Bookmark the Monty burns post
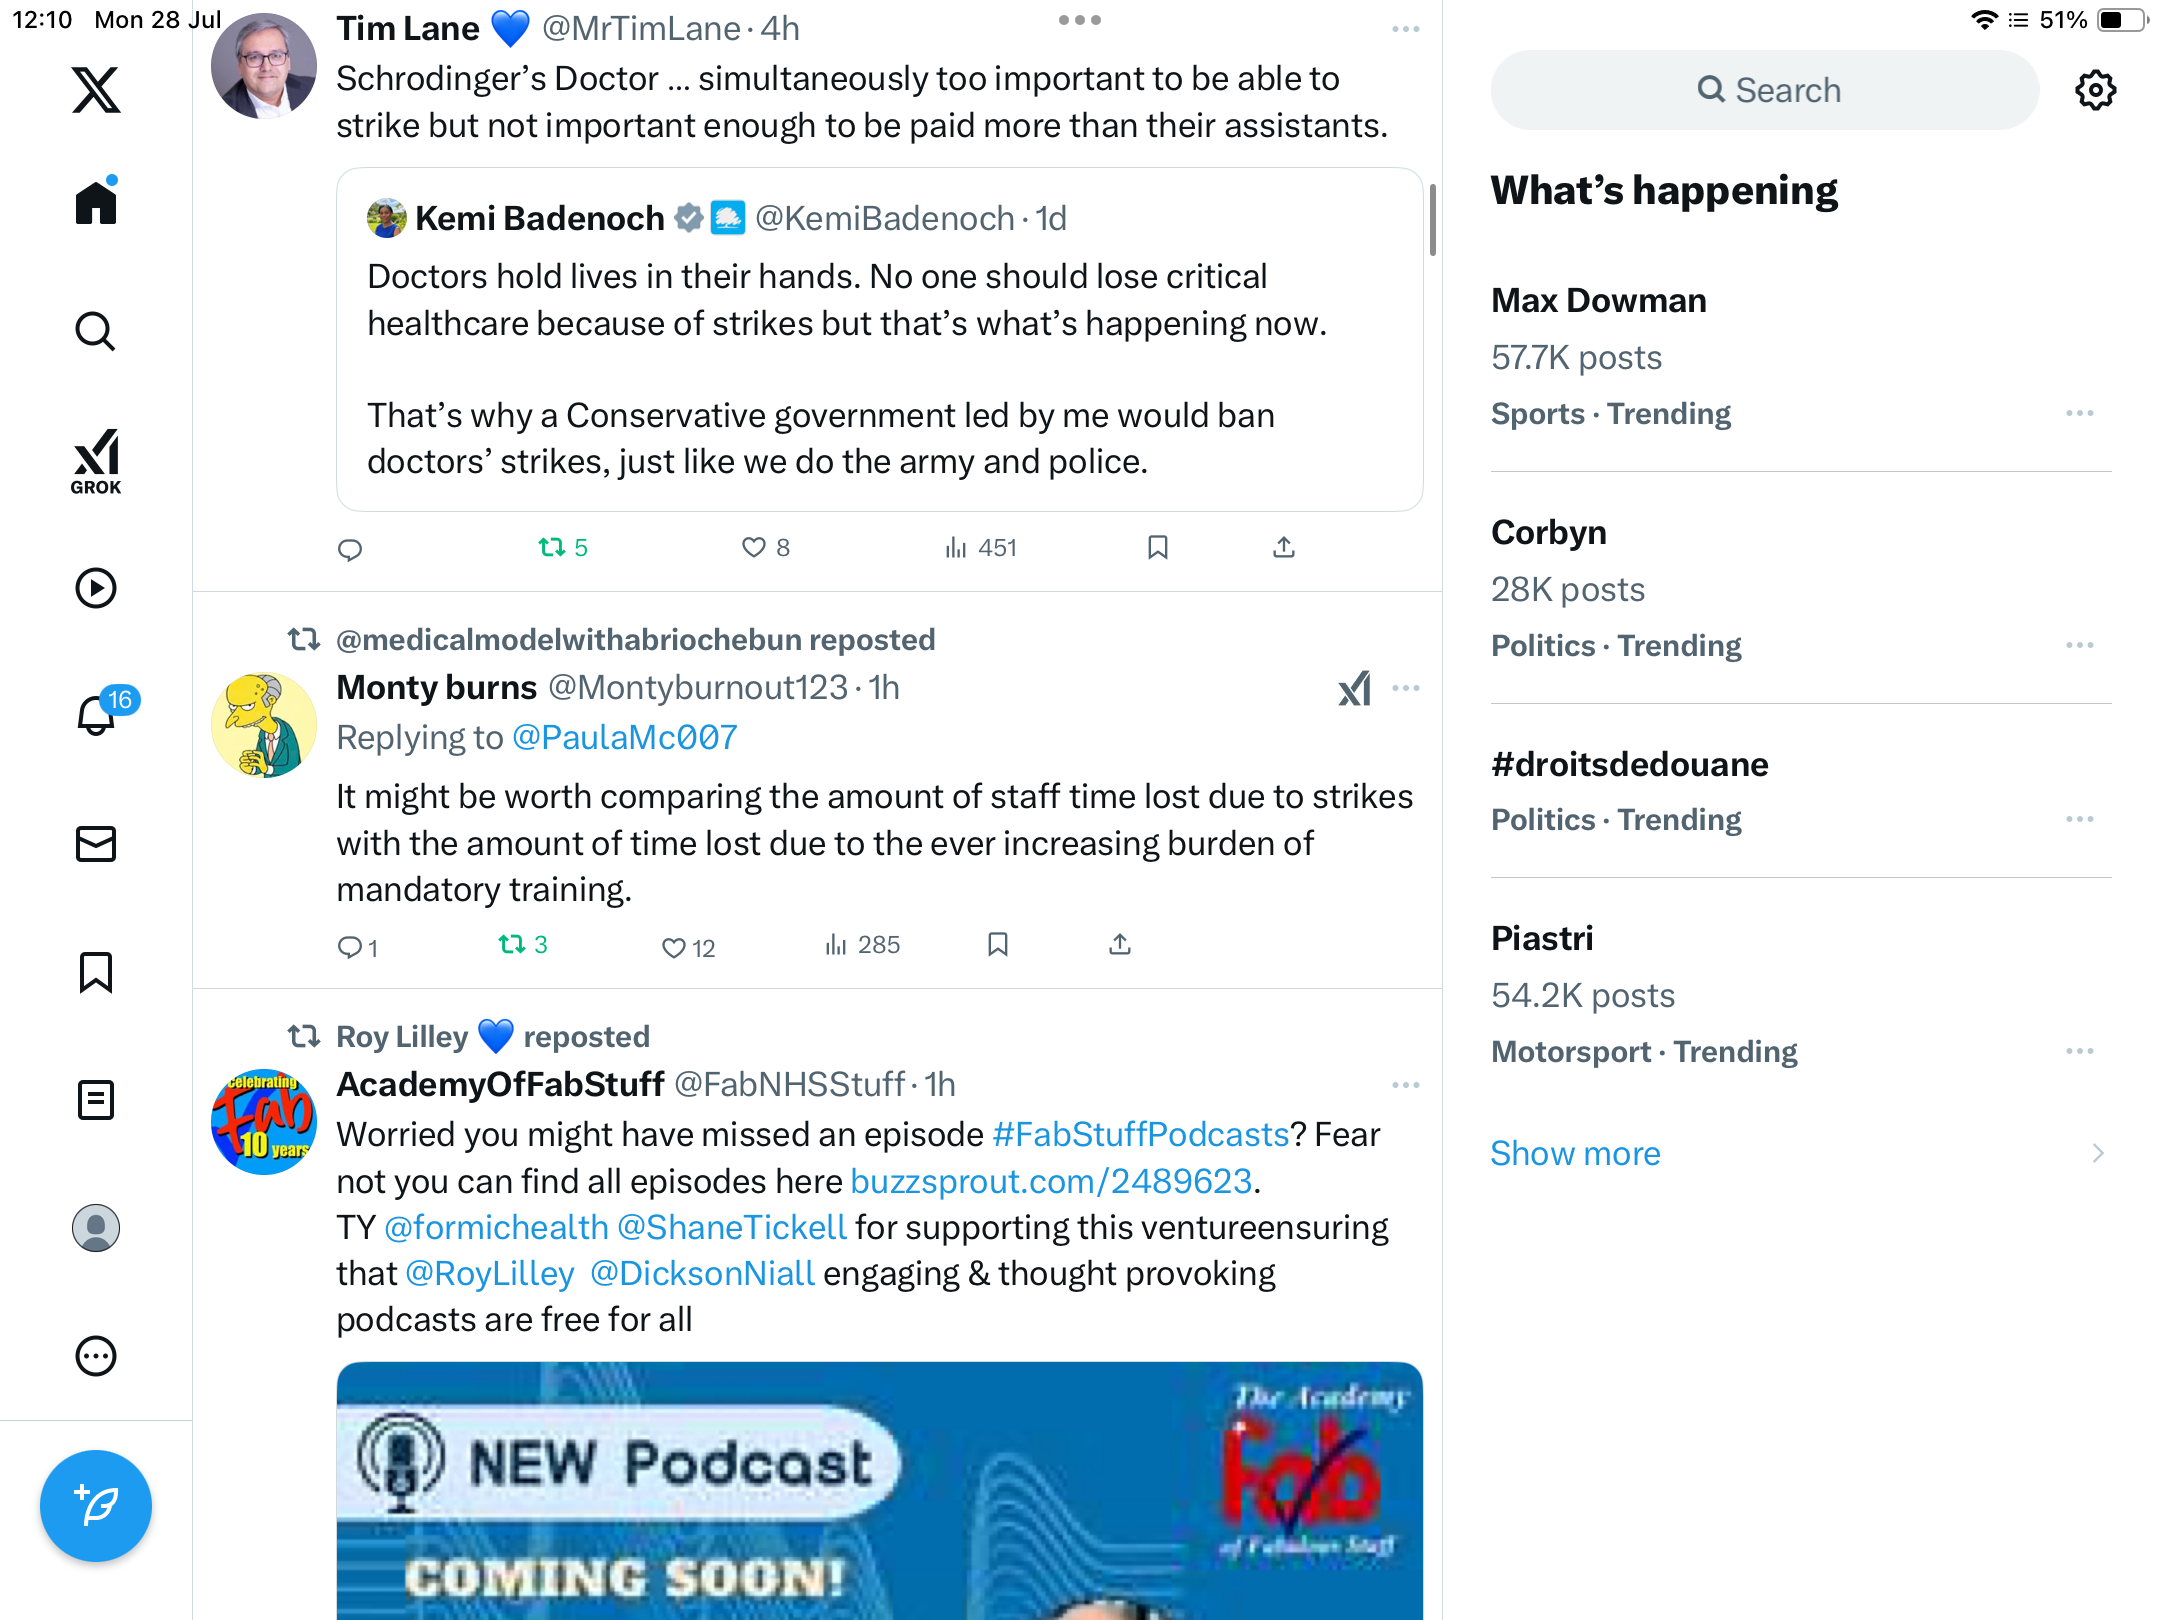The image size is (2160, 1620). [x=997, y=944]
